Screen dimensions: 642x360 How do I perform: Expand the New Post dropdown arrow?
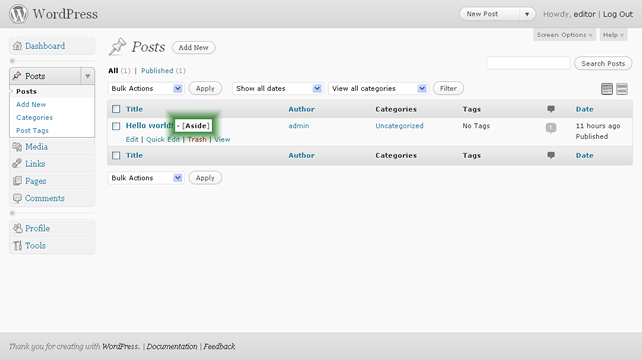coord(527,14)
